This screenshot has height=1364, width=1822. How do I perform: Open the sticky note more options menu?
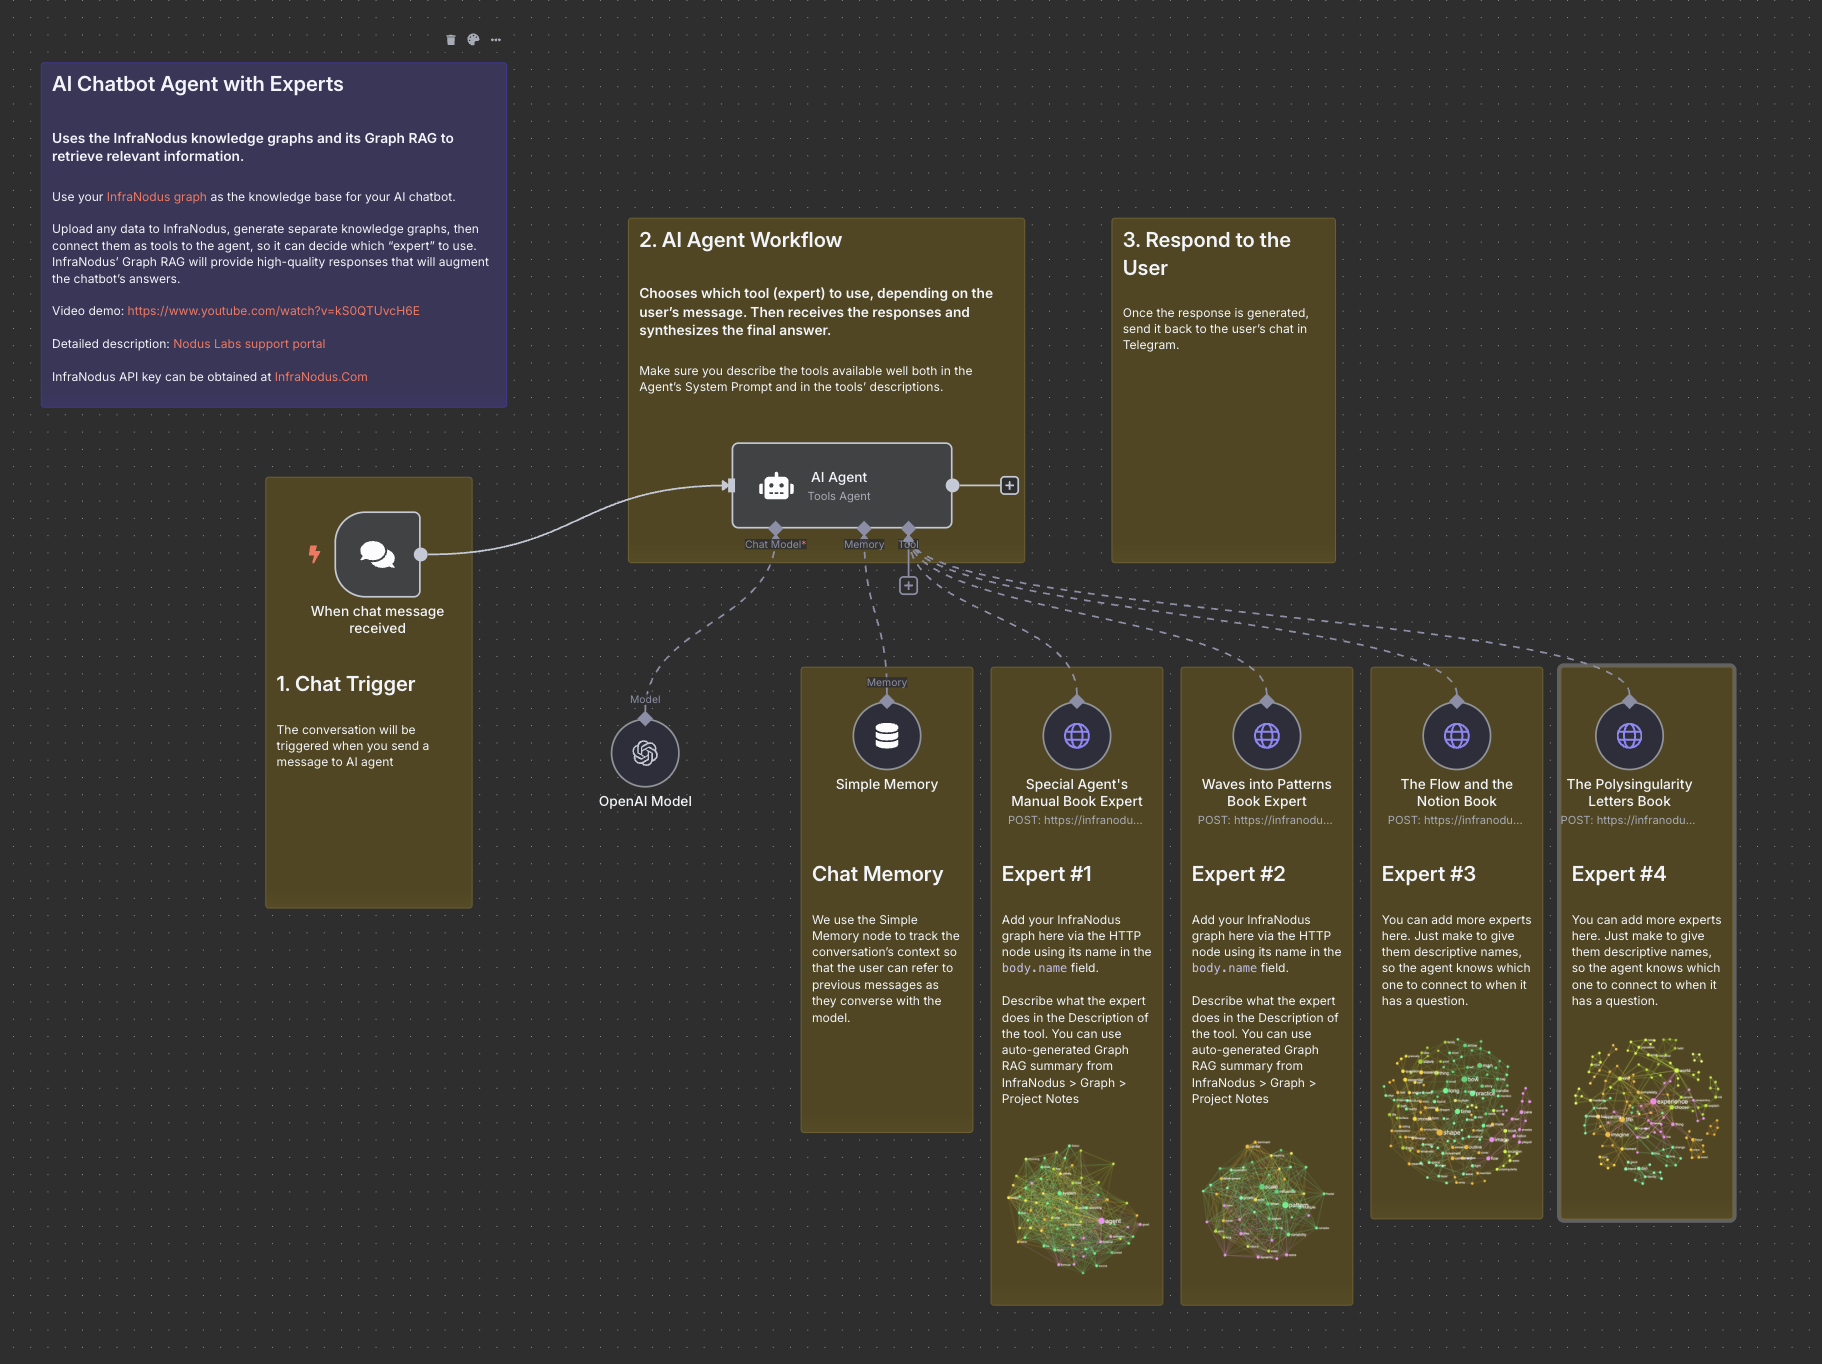(x=496, y=40)
